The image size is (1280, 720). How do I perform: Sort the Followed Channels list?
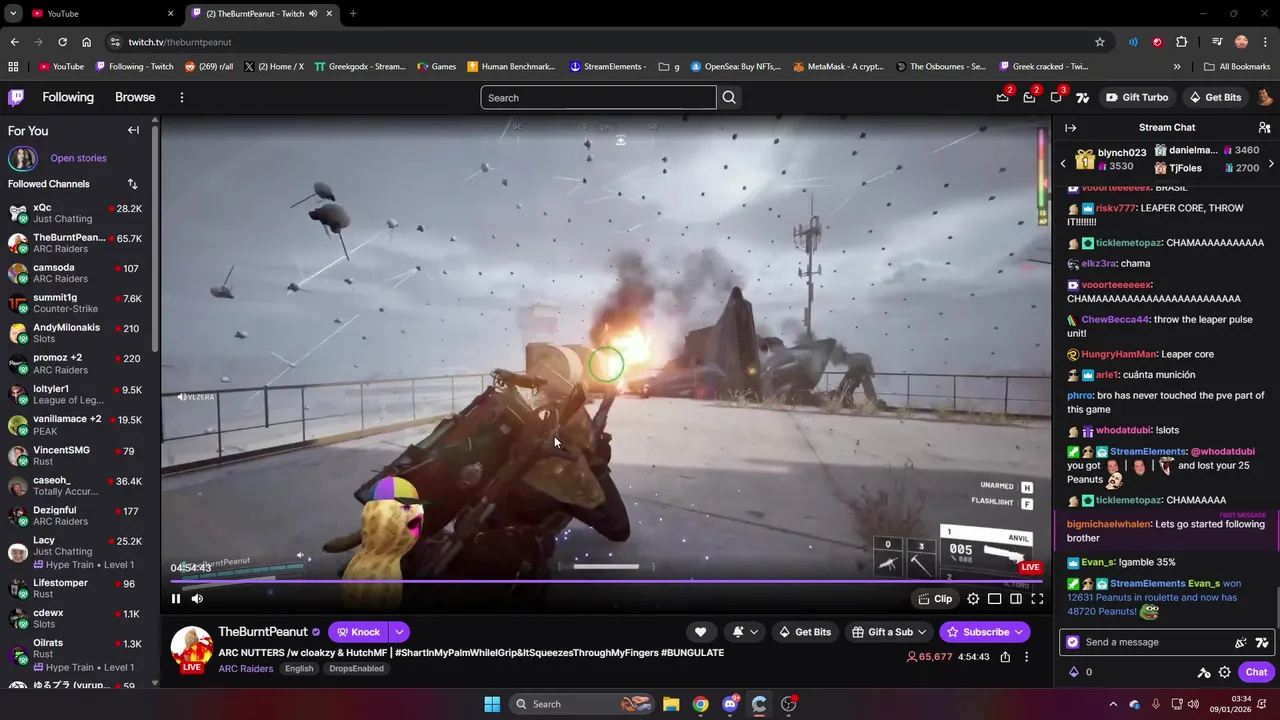132,184
